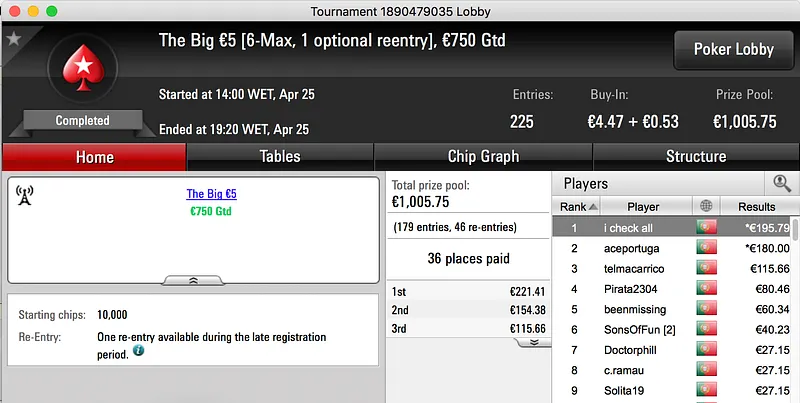The height and width of the screenshot is (403, 800).
Task: Sort by the Results column header
Action: pos(757,207)
